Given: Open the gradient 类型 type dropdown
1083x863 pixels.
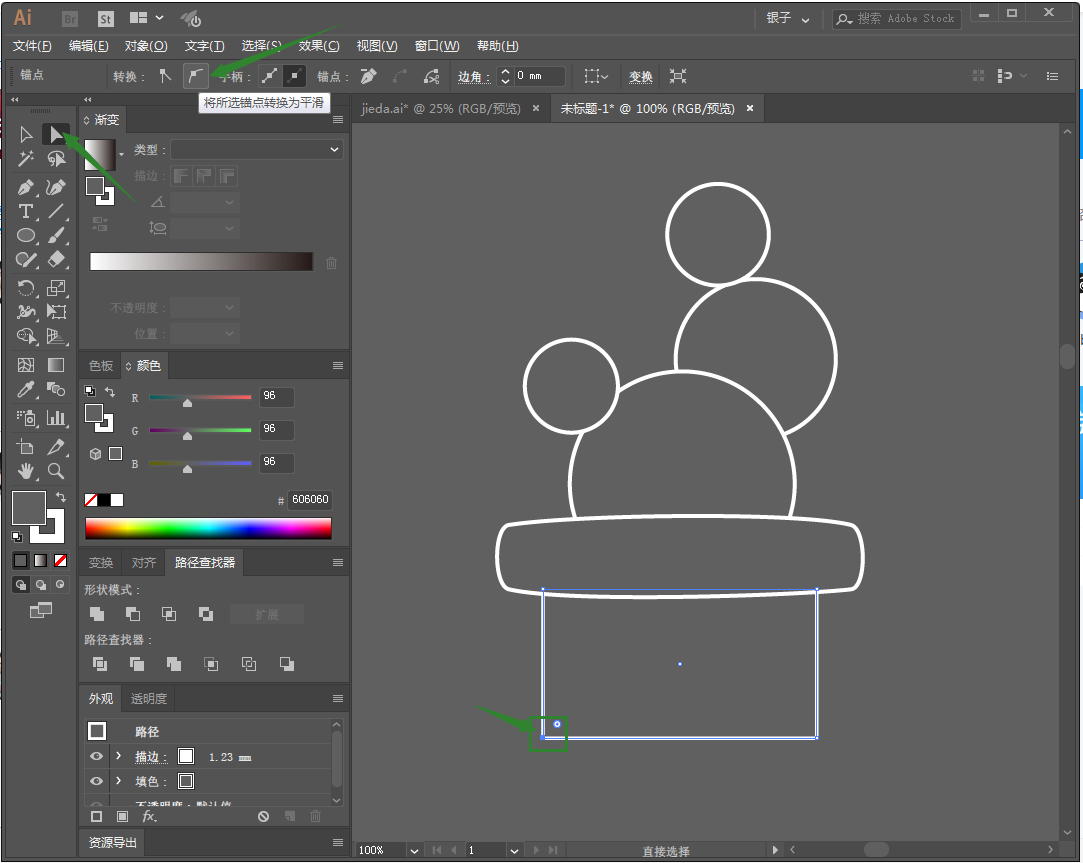Looking at the screenshot, I should [x=256, y=149].
